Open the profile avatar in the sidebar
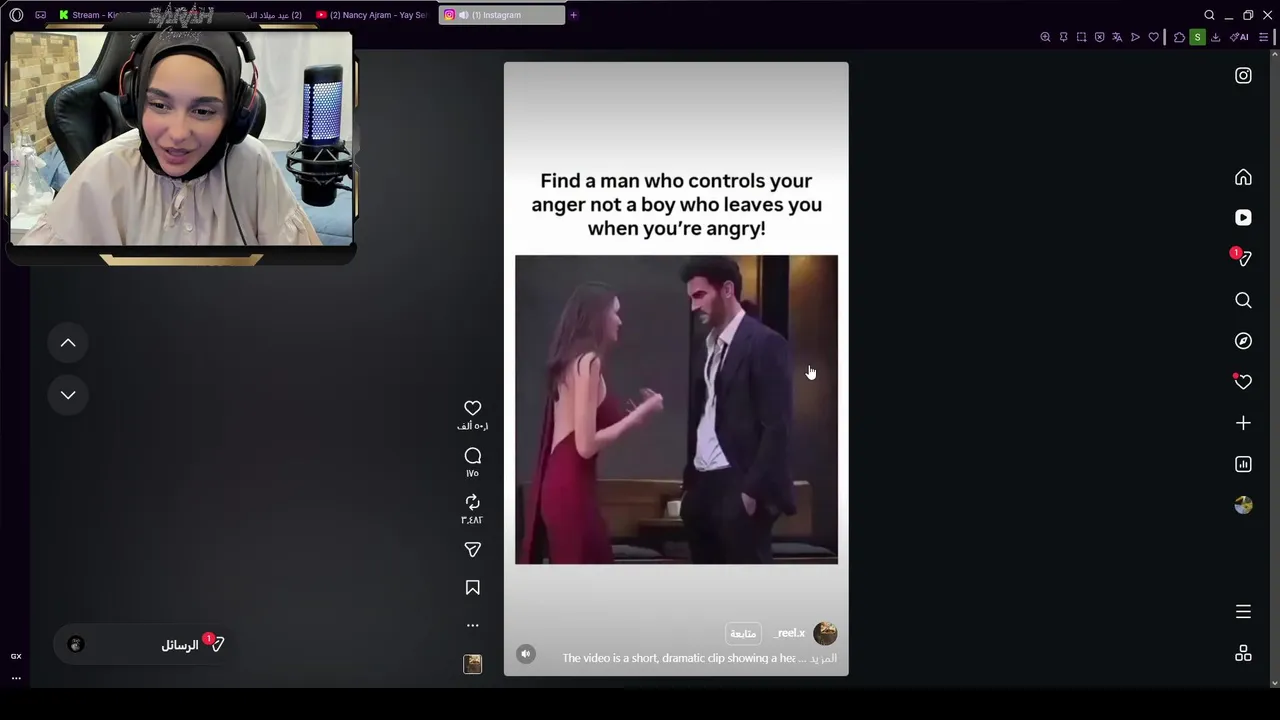Screen dimensions: 1280x720 [x=1243, y=505]
